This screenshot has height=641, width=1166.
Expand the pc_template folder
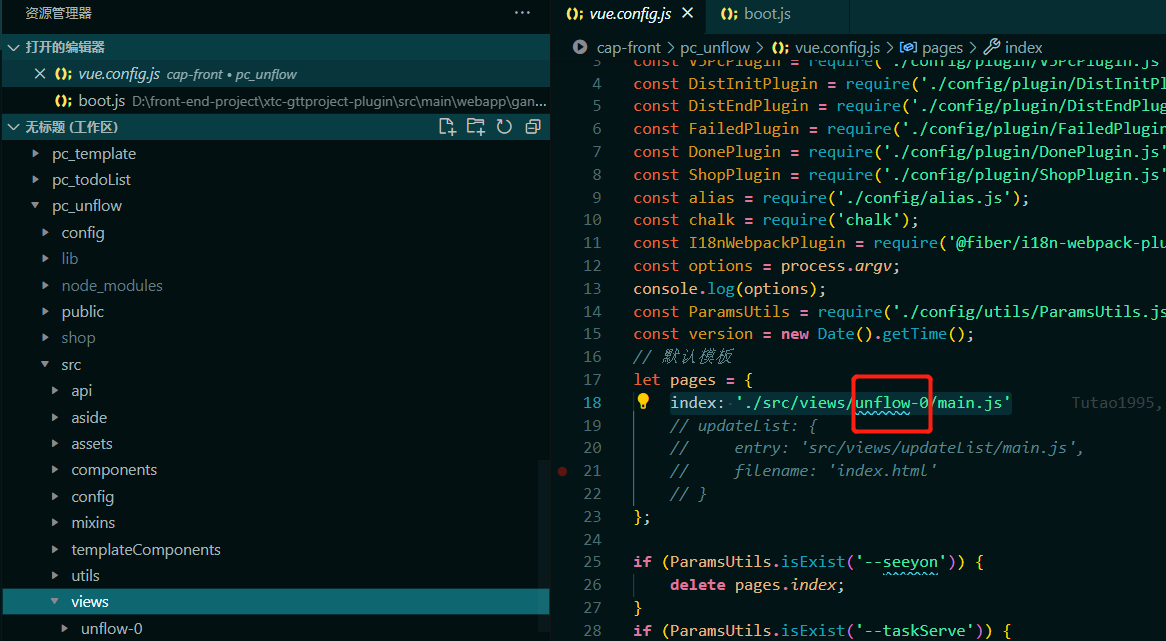(x=93, y=154)
